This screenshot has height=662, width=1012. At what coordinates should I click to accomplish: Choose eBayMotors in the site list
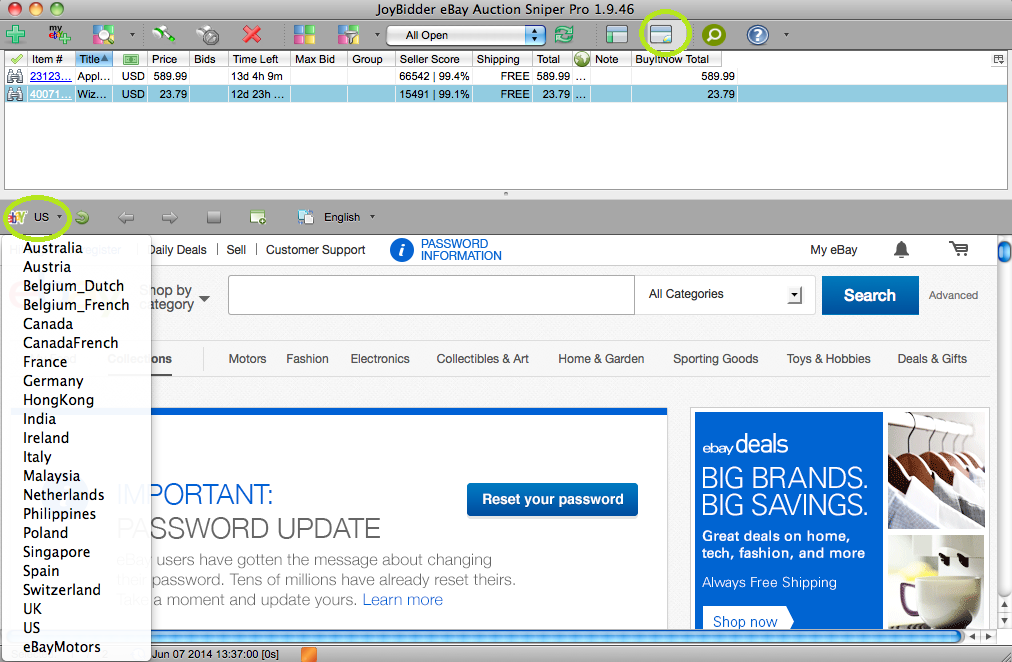click(62, 647)
